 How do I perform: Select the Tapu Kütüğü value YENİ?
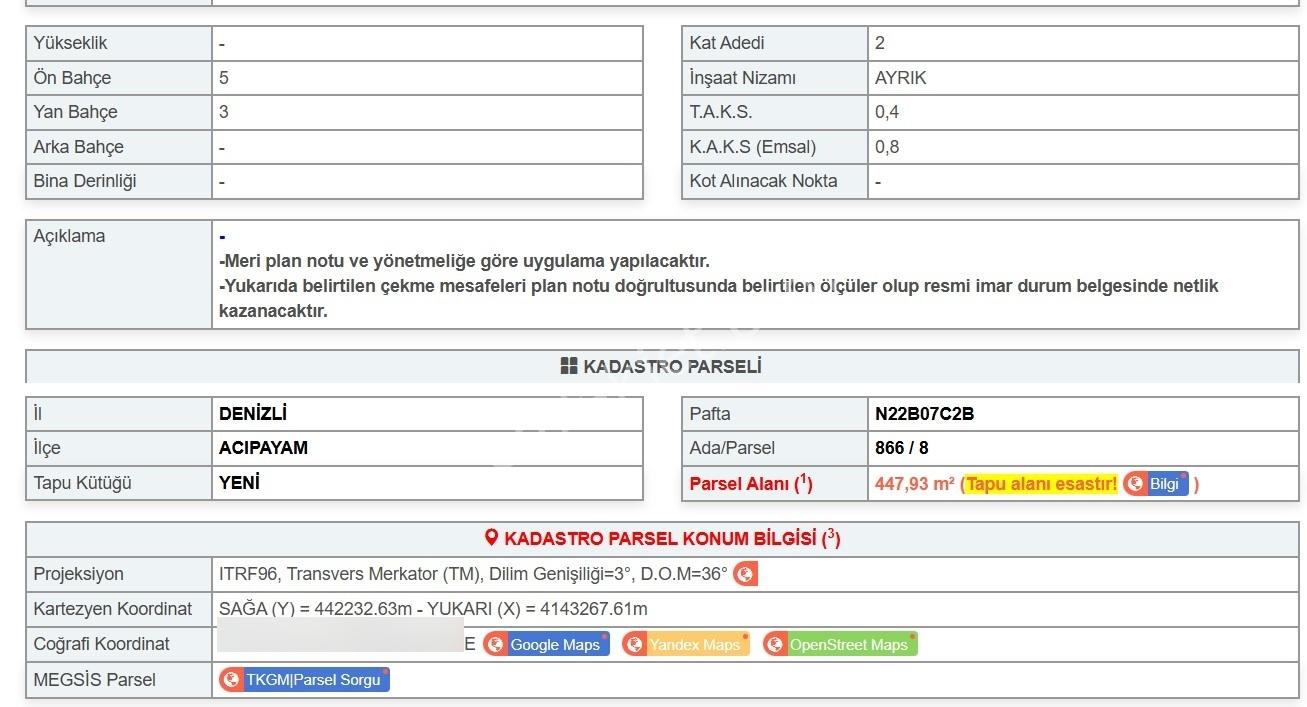point(239,483)
